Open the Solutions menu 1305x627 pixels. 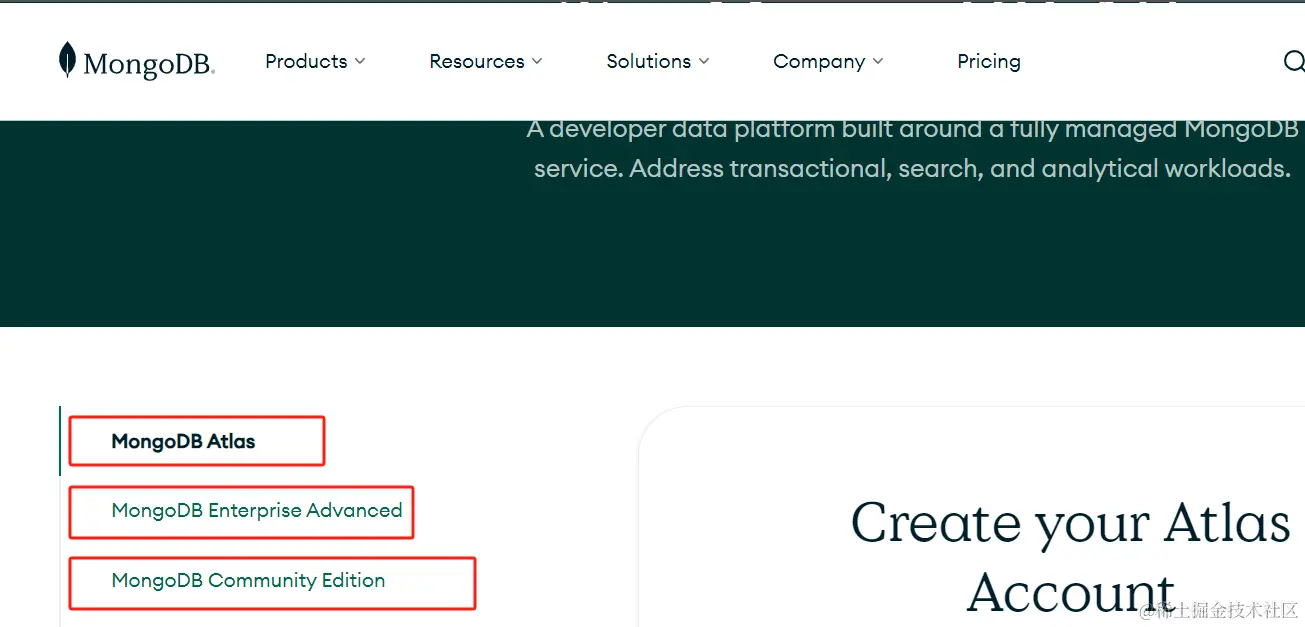tap(658, 61)
